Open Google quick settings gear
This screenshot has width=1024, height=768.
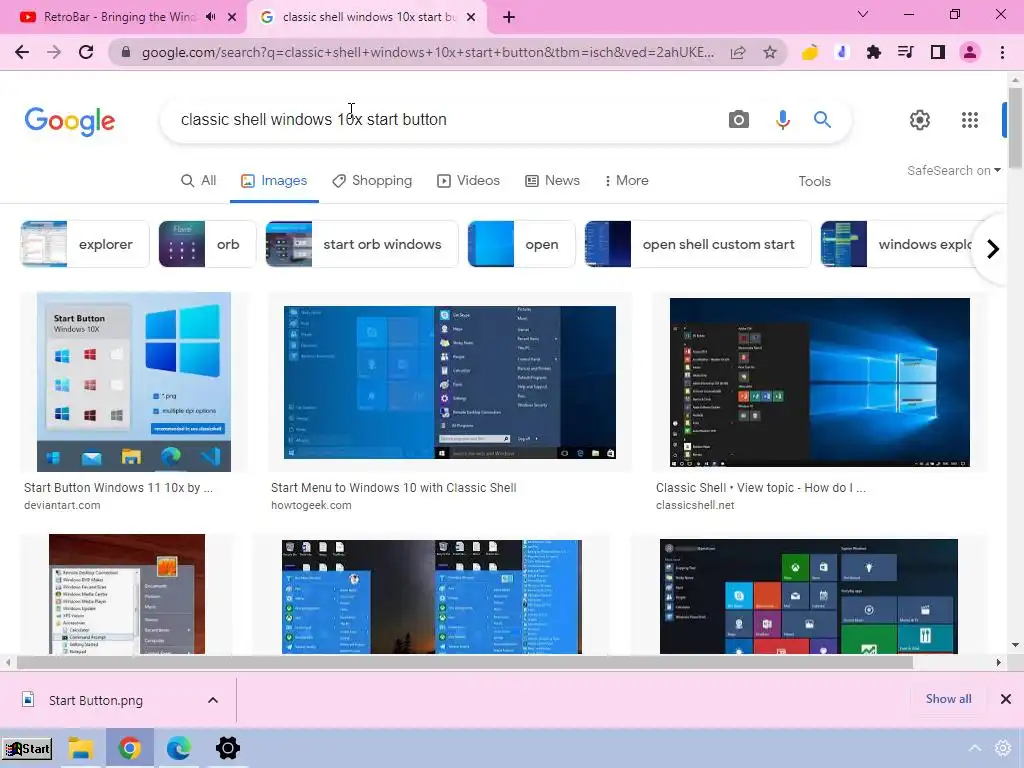point(920,120)
